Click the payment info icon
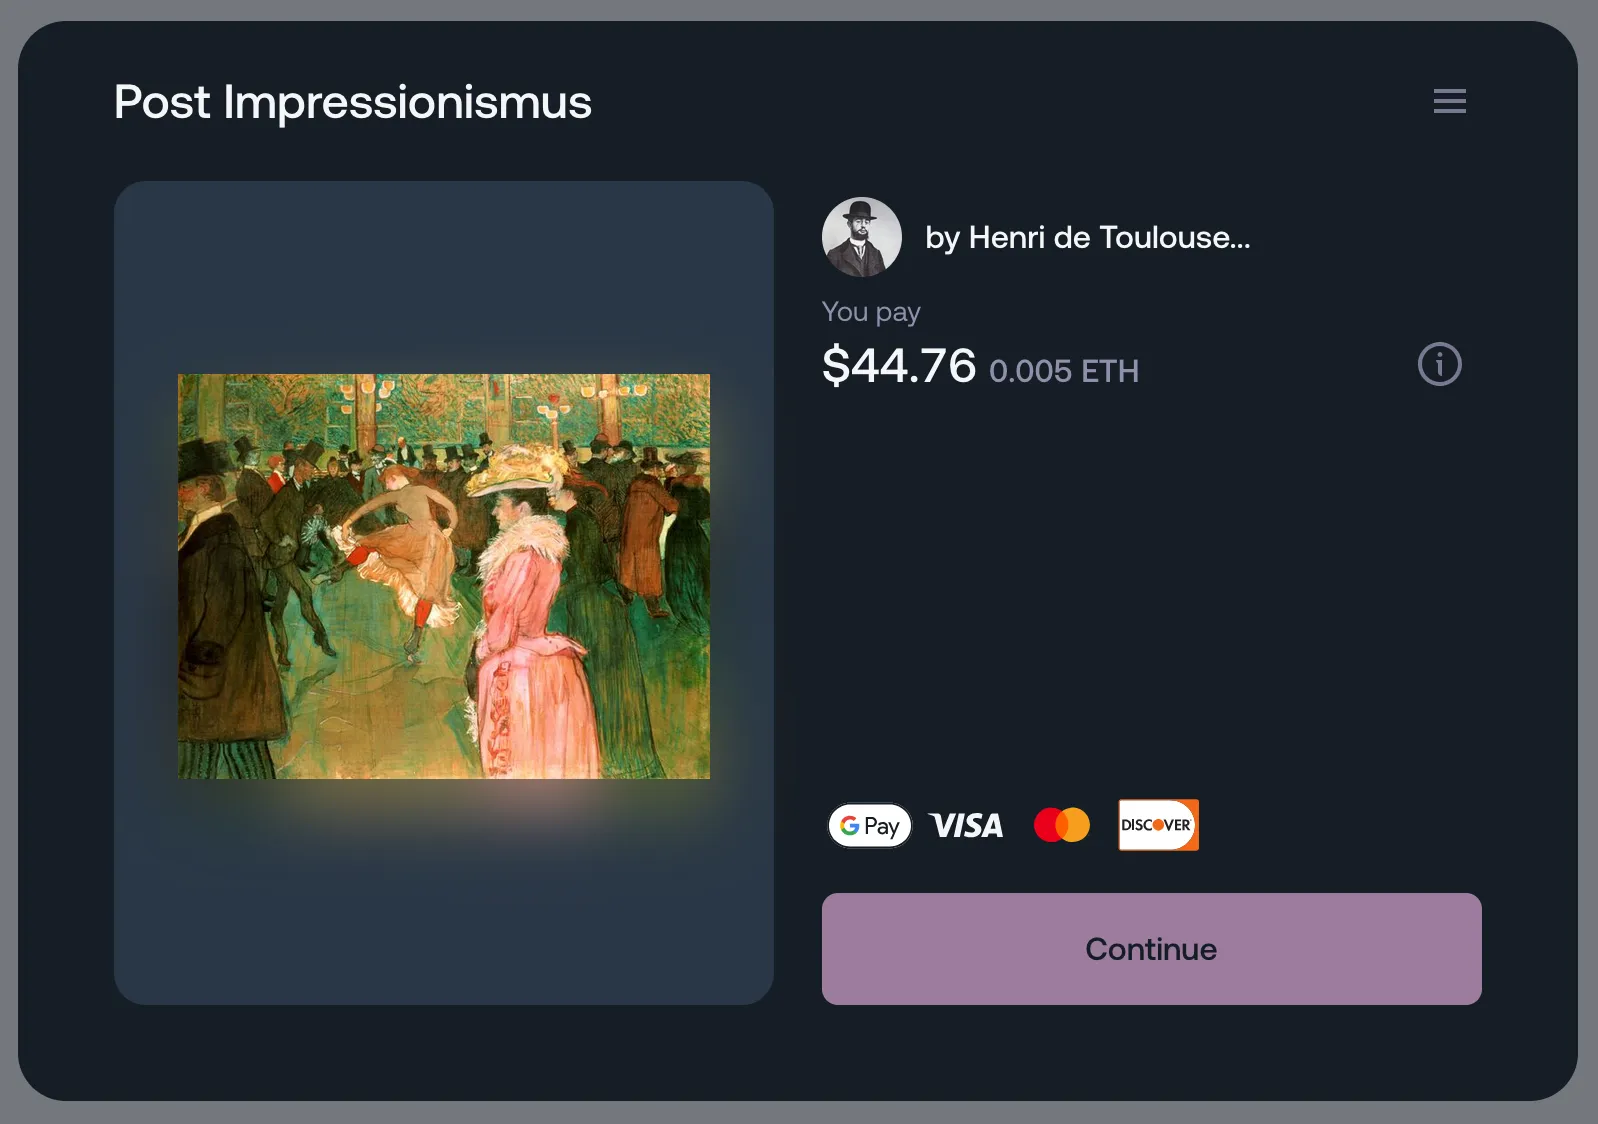The height and width of the screenshot is (1124, 1598). pos(1439,364)
